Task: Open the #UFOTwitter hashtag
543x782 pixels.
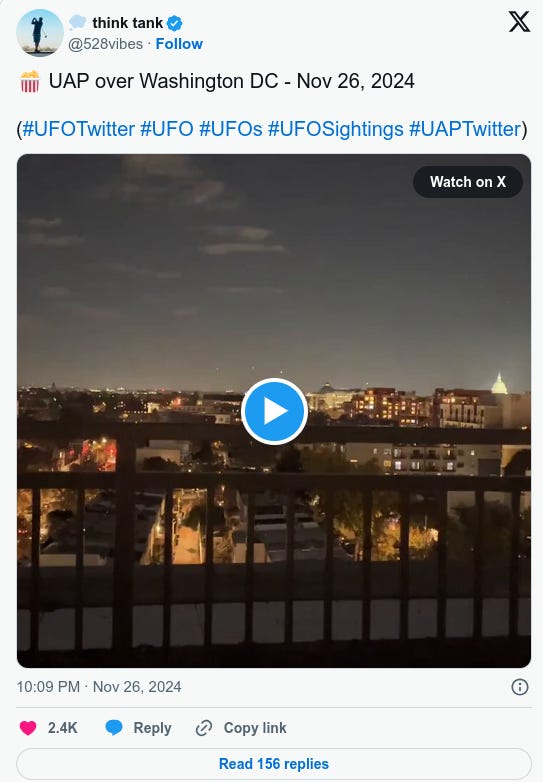Action: 78,129
